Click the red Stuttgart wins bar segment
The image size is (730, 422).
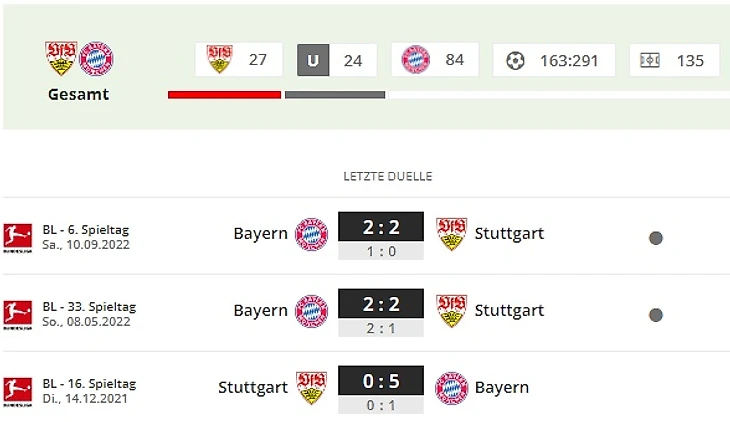[224, 95]
